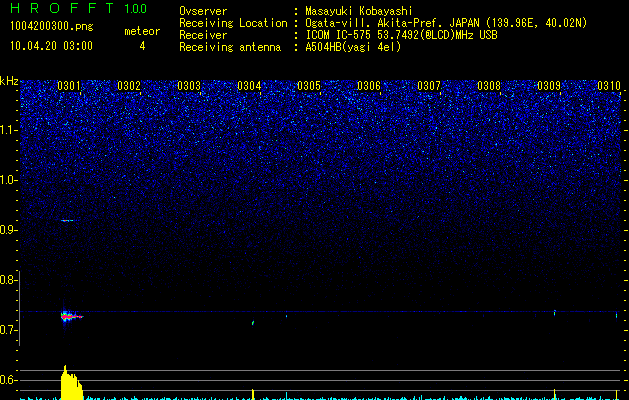Click the kHz axis unit label

[9, 81]
